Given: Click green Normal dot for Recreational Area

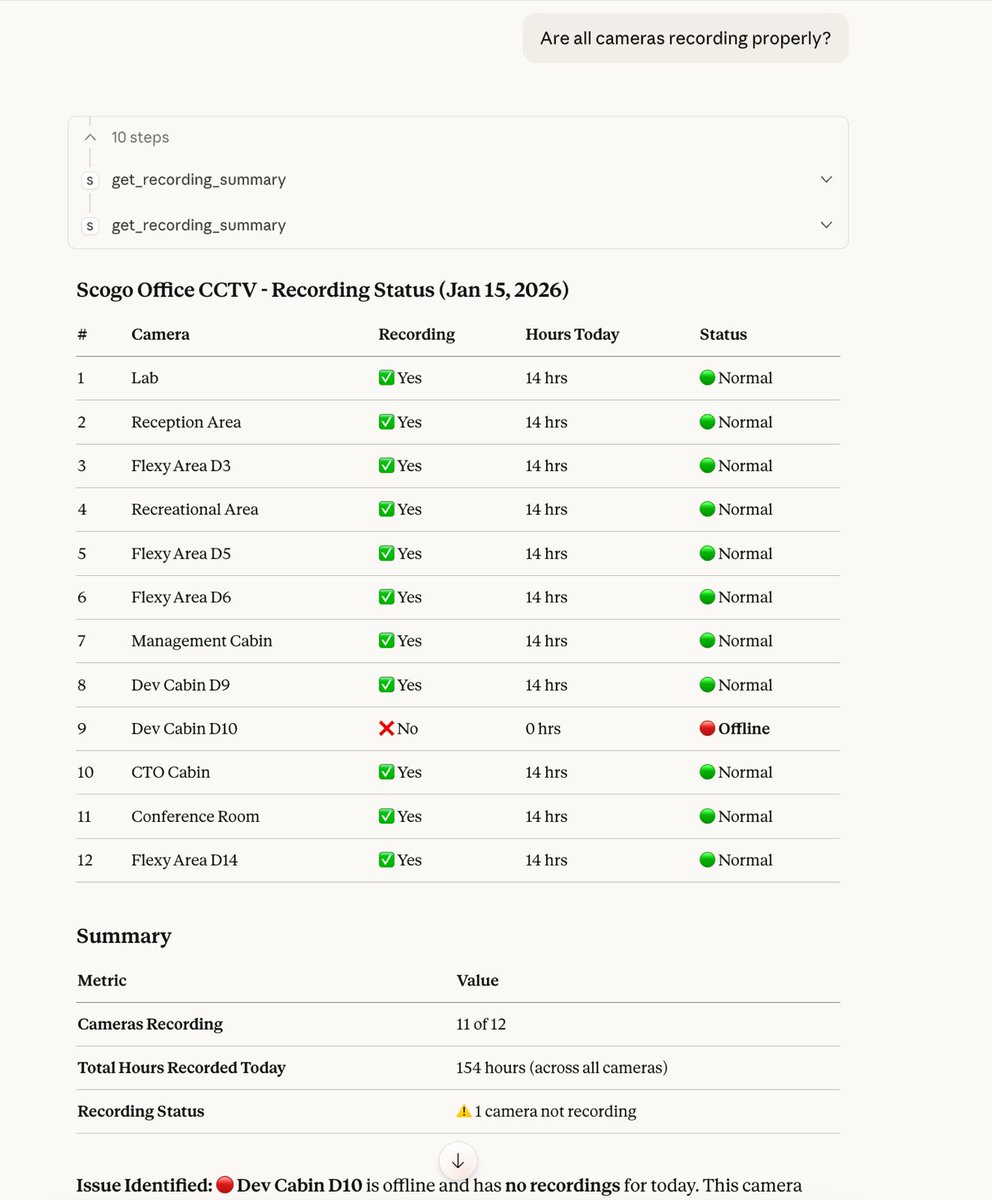Looking at the screenshot, I should pos(707,509).
